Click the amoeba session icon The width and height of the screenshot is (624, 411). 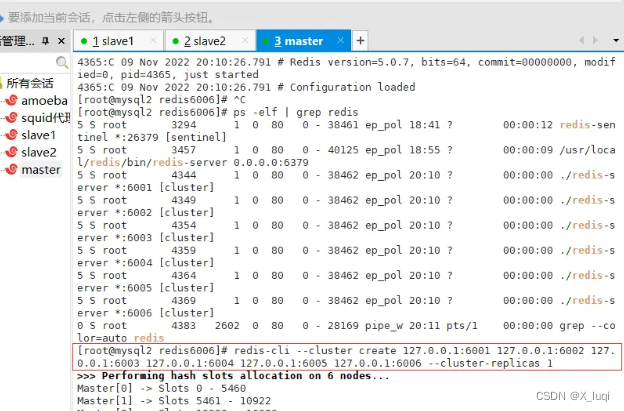pyautogui.click(x=12, y=100)
